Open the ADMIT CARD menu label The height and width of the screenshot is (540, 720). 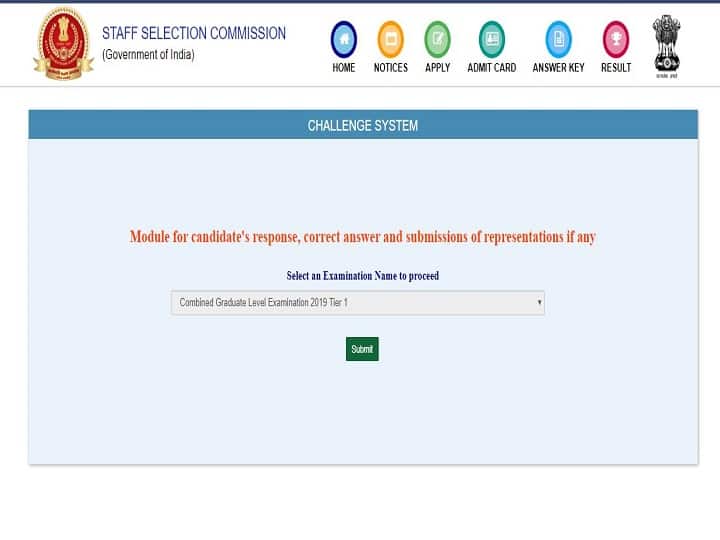491,68
